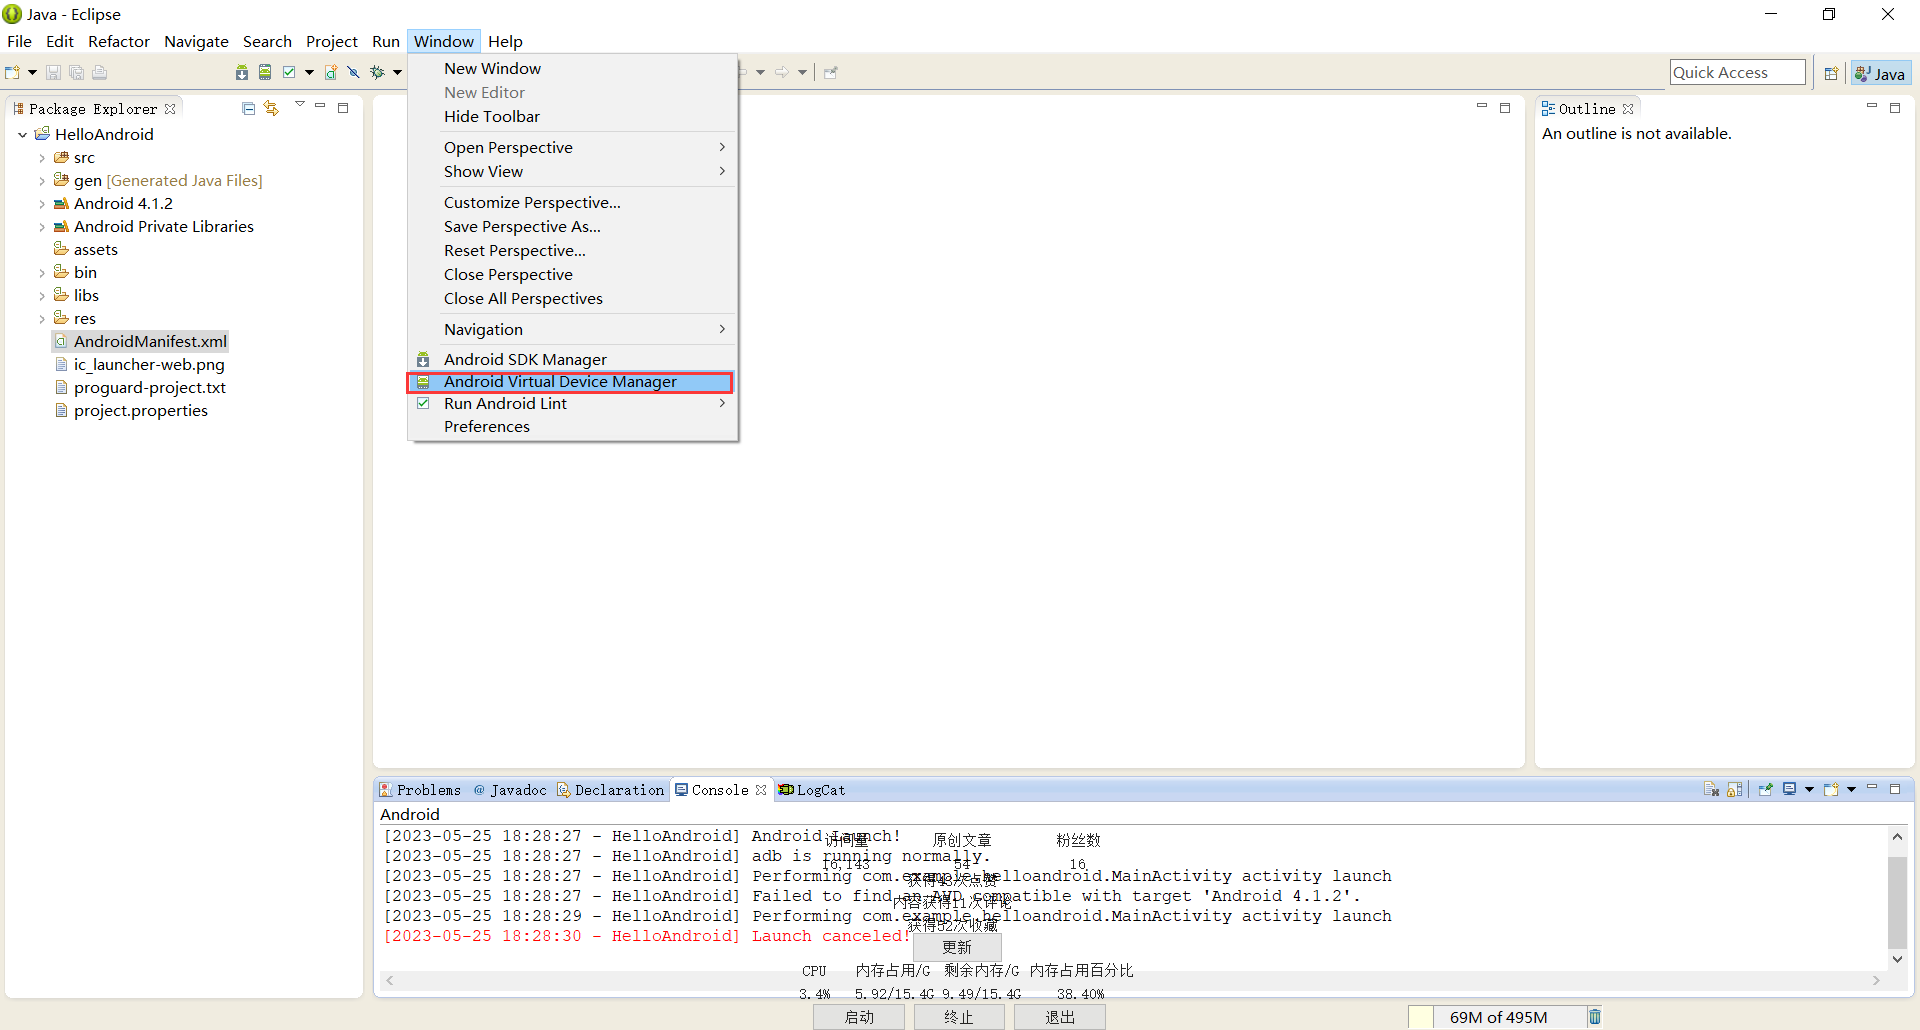Expand the gen folder
1920x1030 pixels.
(42, 181)
